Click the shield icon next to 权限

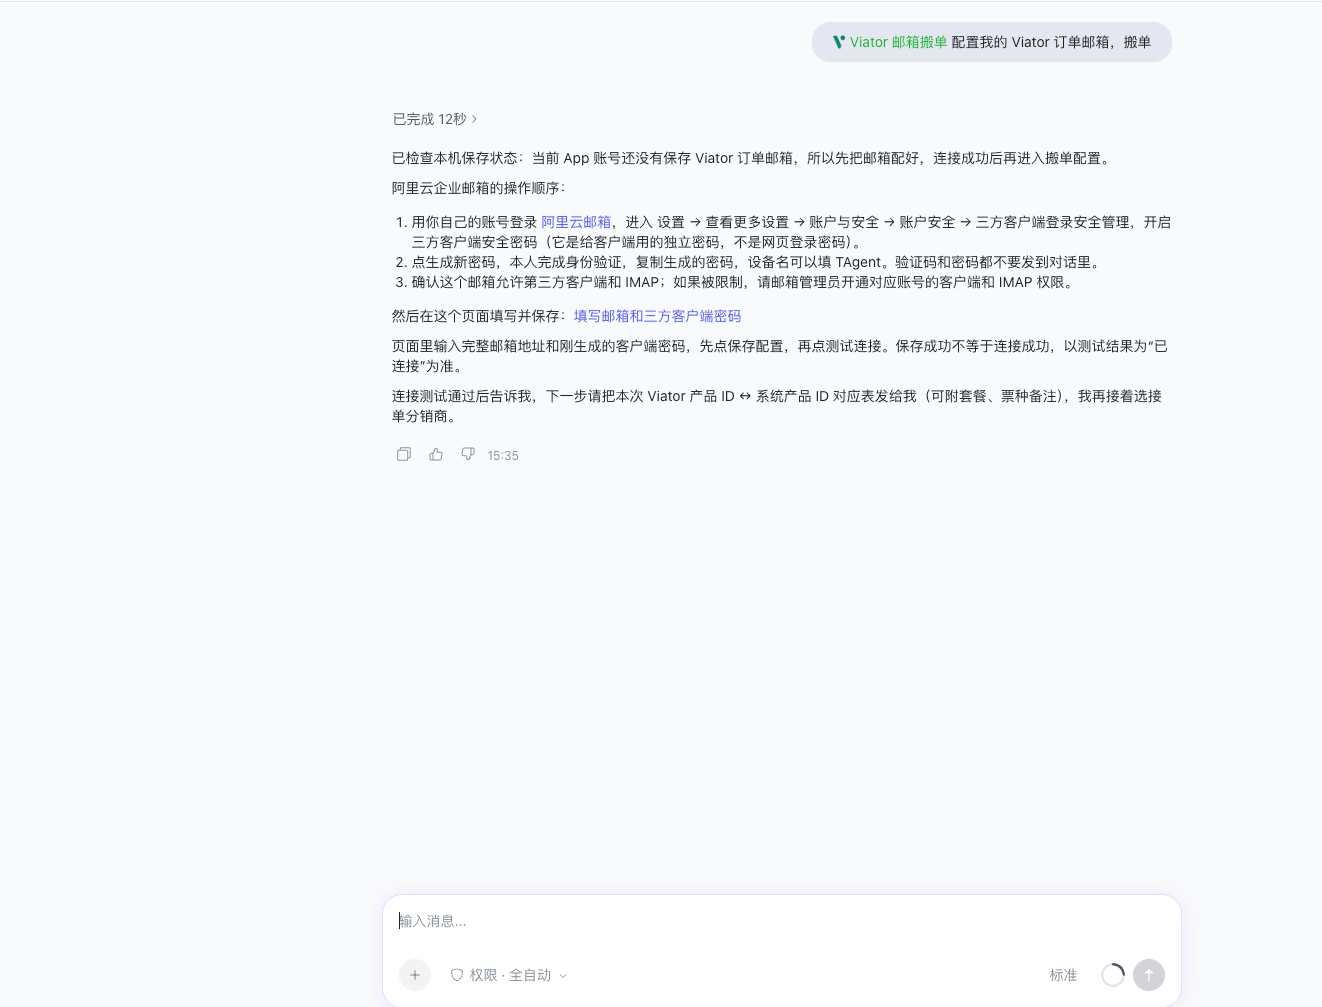pos(457,975)
